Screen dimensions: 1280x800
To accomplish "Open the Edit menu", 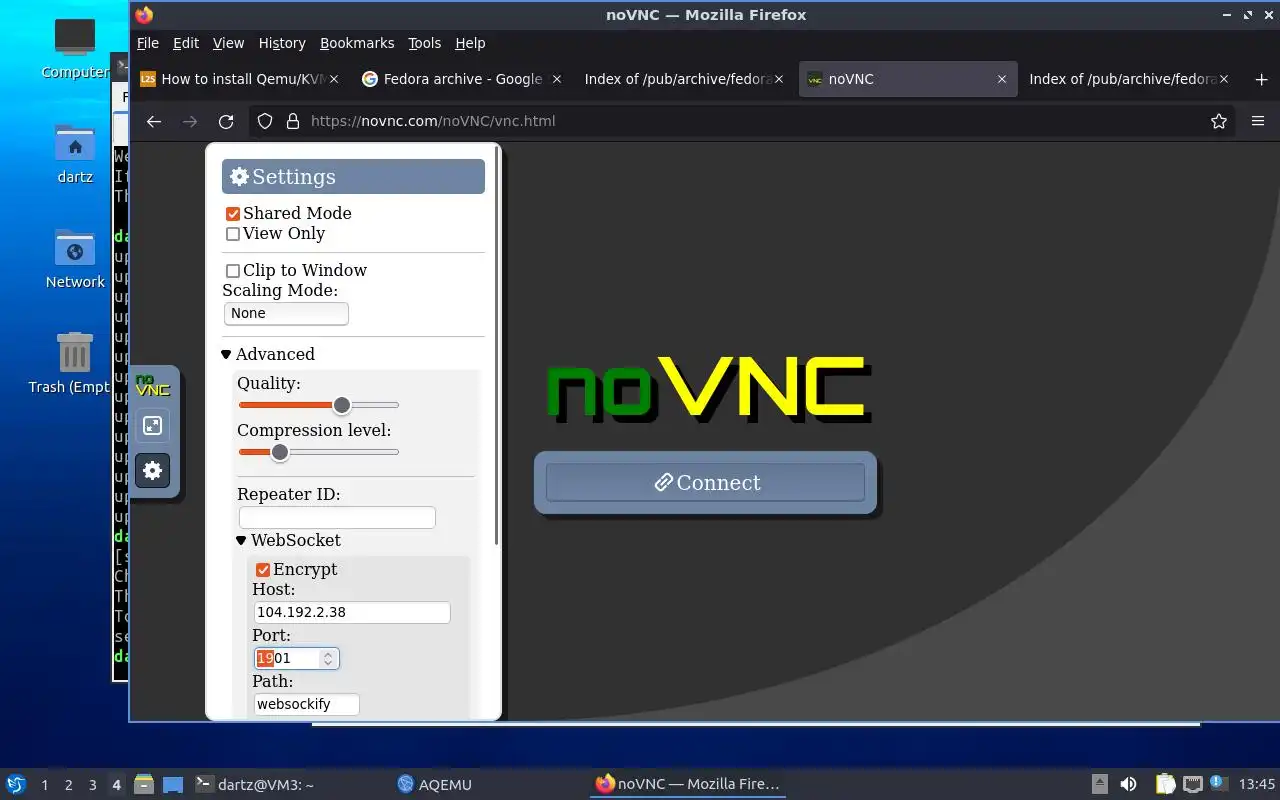I will pyautogui.click(x=186, y=43).
